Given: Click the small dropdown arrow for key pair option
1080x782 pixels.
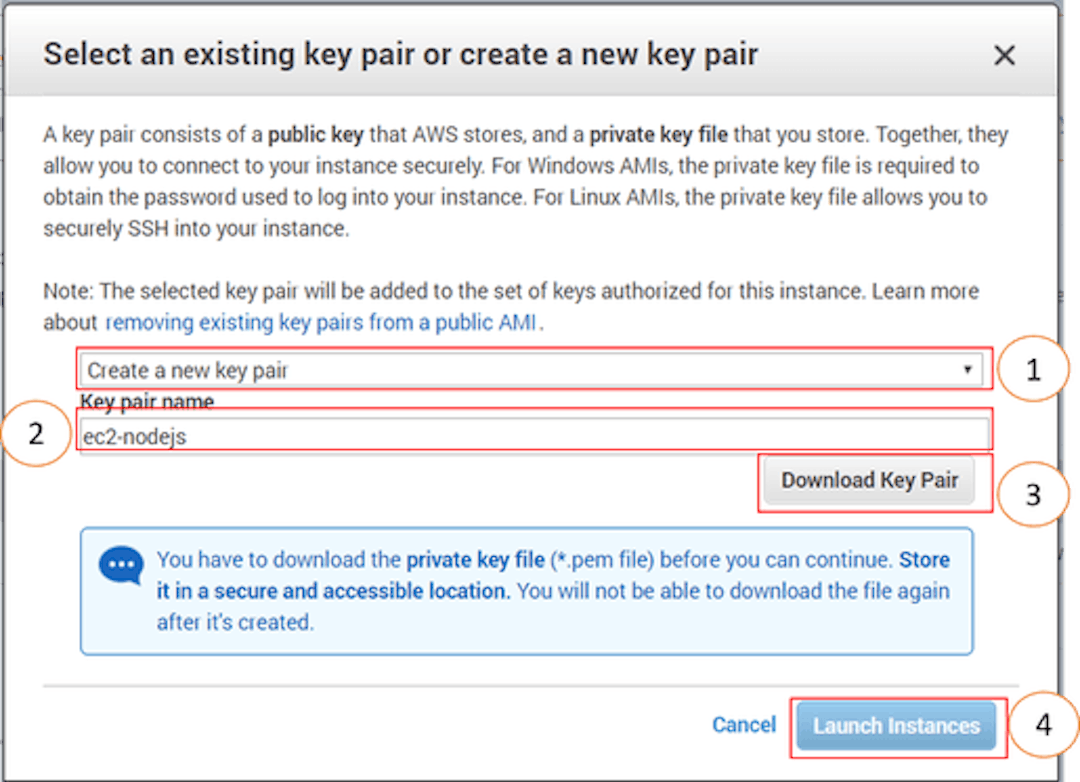Looking at the screenshot, I should (968, 369).
